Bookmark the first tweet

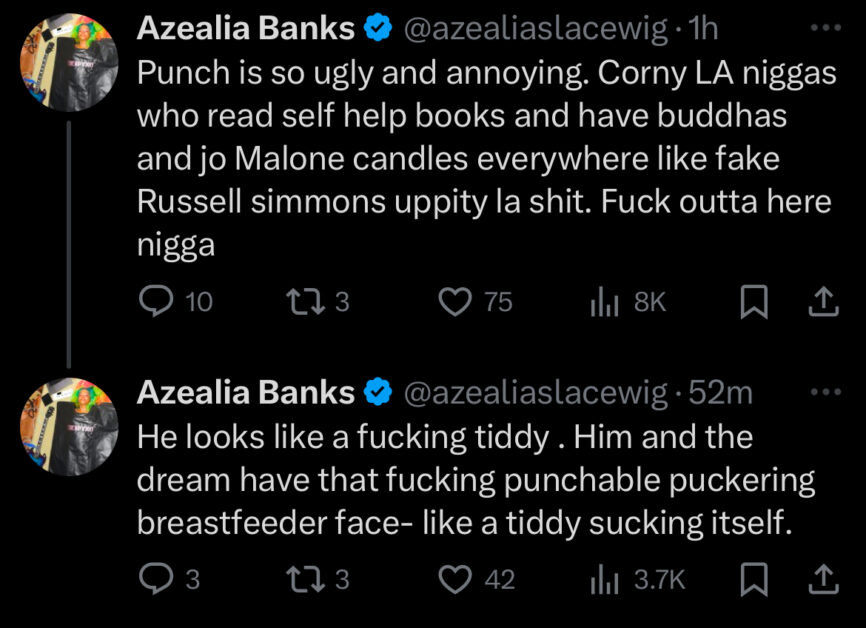click(x=754, y=302)
